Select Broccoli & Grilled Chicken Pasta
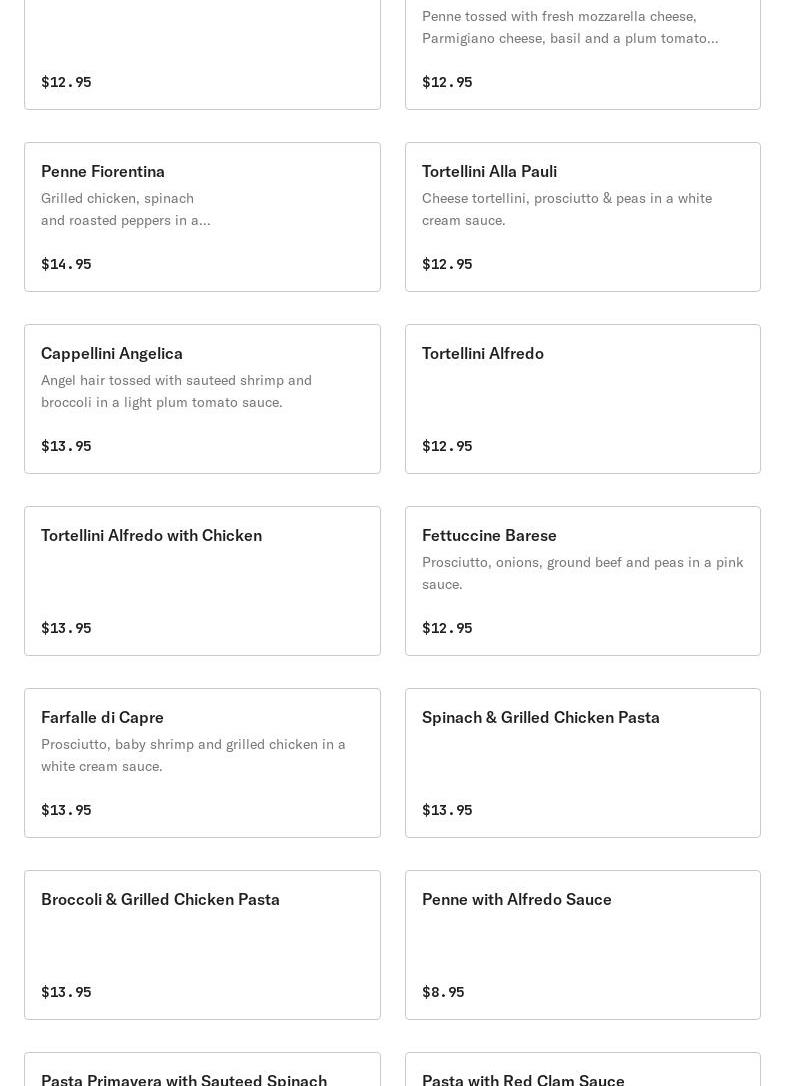 point(160,899)
